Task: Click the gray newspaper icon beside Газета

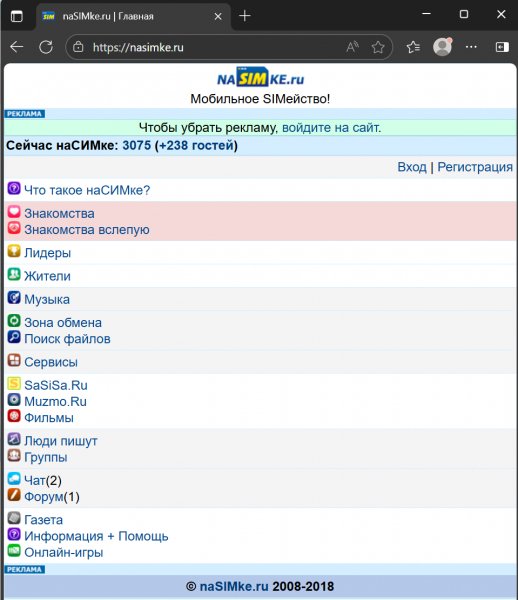Action: tap(14, 518)
